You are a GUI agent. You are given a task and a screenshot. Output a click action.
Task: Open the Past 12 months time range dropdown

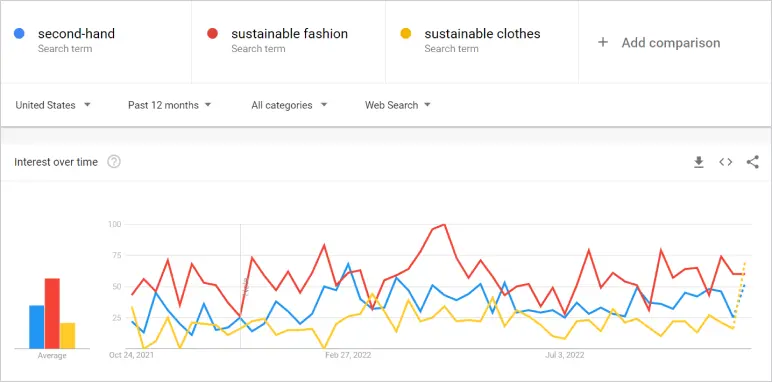click(x=169, y=105)
